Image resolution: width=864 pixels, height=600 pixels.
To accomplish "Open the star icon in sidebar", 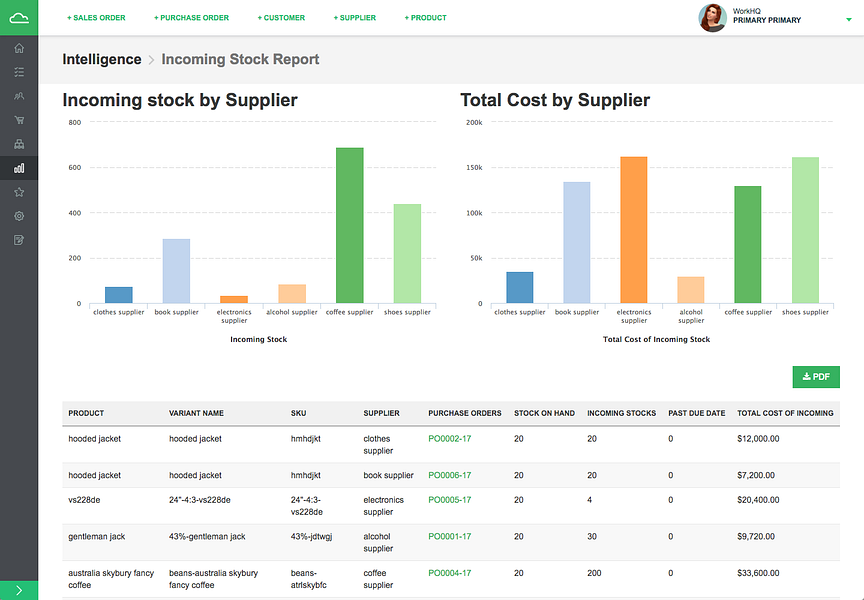I will 19,192.
